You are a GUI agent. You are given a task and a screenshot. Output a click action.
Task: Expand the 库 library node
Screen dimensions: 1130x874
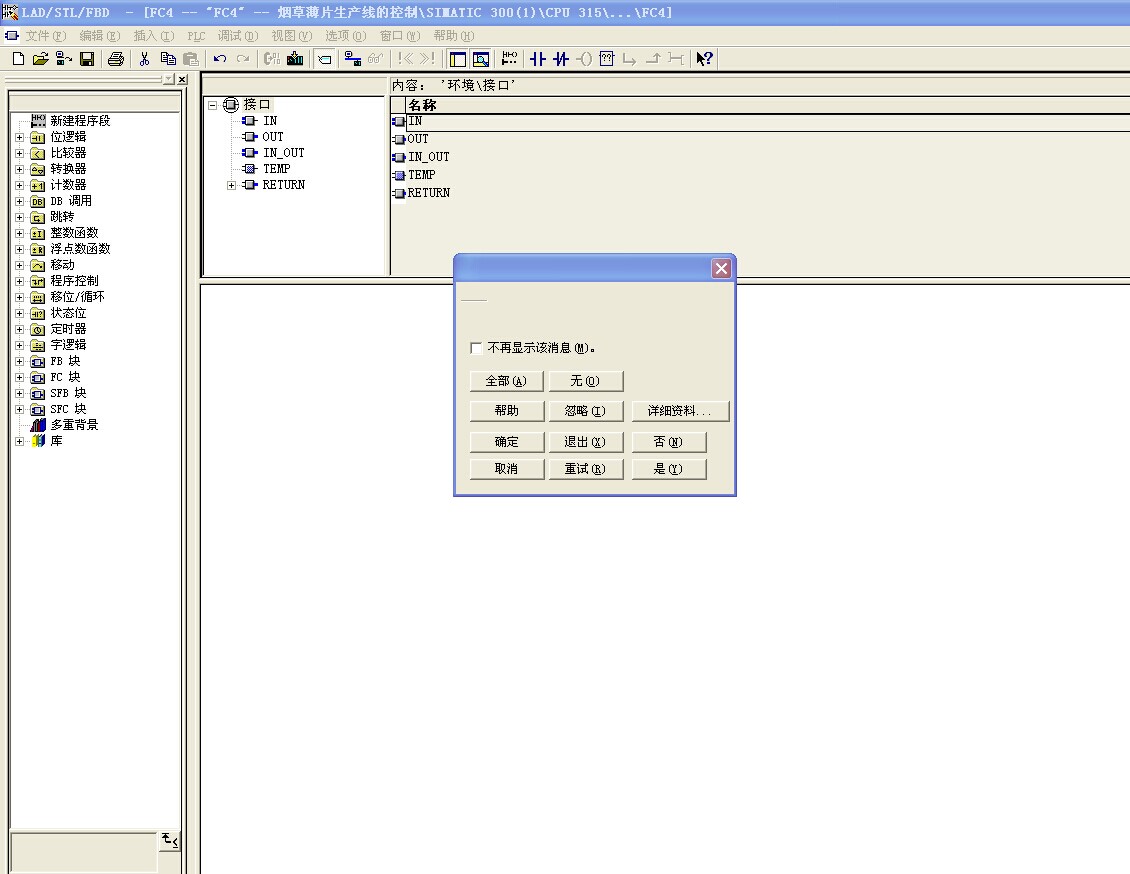(19, 441)
